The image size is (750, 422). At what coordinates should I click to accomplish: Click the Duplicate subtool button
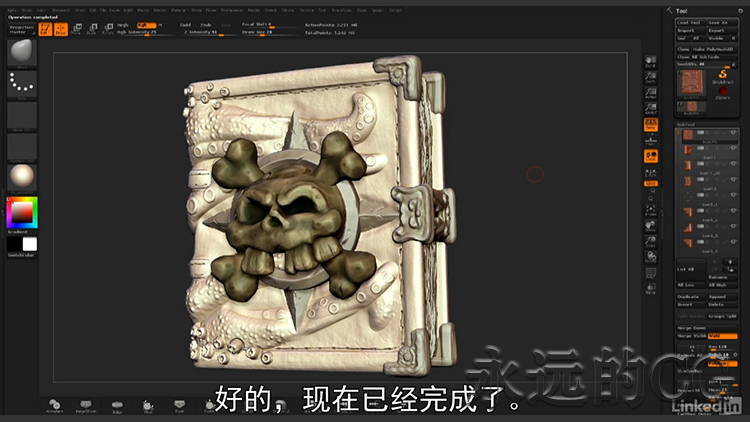(690, 297)
